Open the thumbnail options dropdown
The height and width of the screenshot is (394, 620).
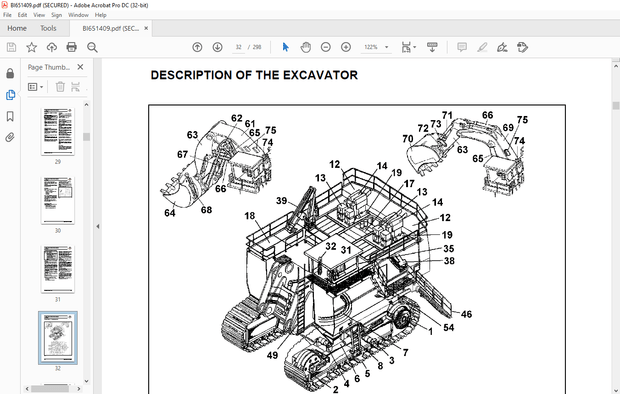coord(36,87)
